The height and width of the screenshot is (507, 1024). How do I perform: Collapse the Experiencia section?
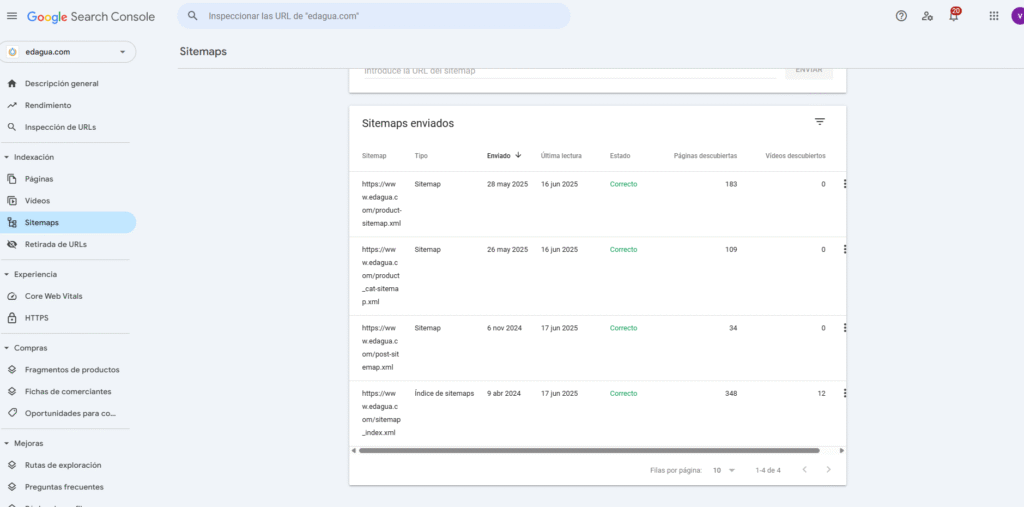[x=7, y=274]
